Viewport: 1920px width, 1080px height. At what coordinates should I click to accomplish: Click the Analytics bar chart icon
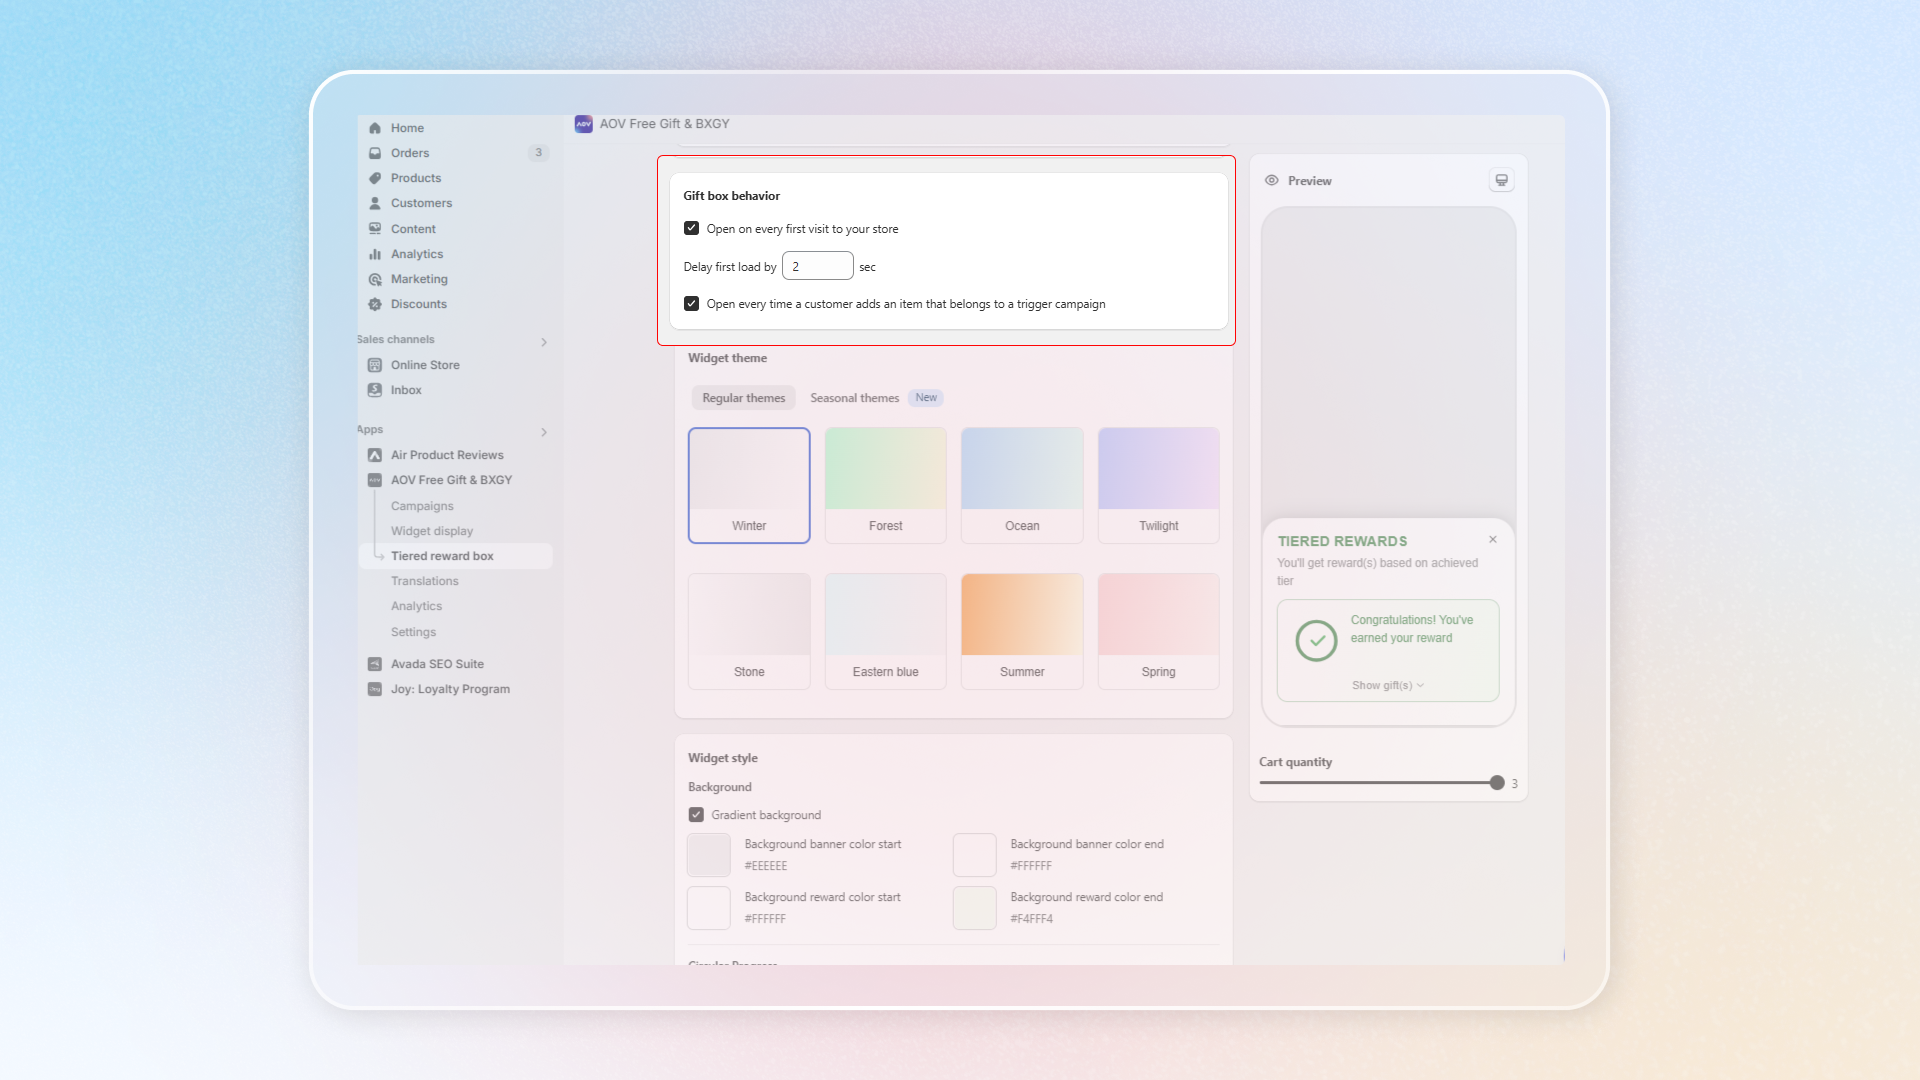(375, 254)
